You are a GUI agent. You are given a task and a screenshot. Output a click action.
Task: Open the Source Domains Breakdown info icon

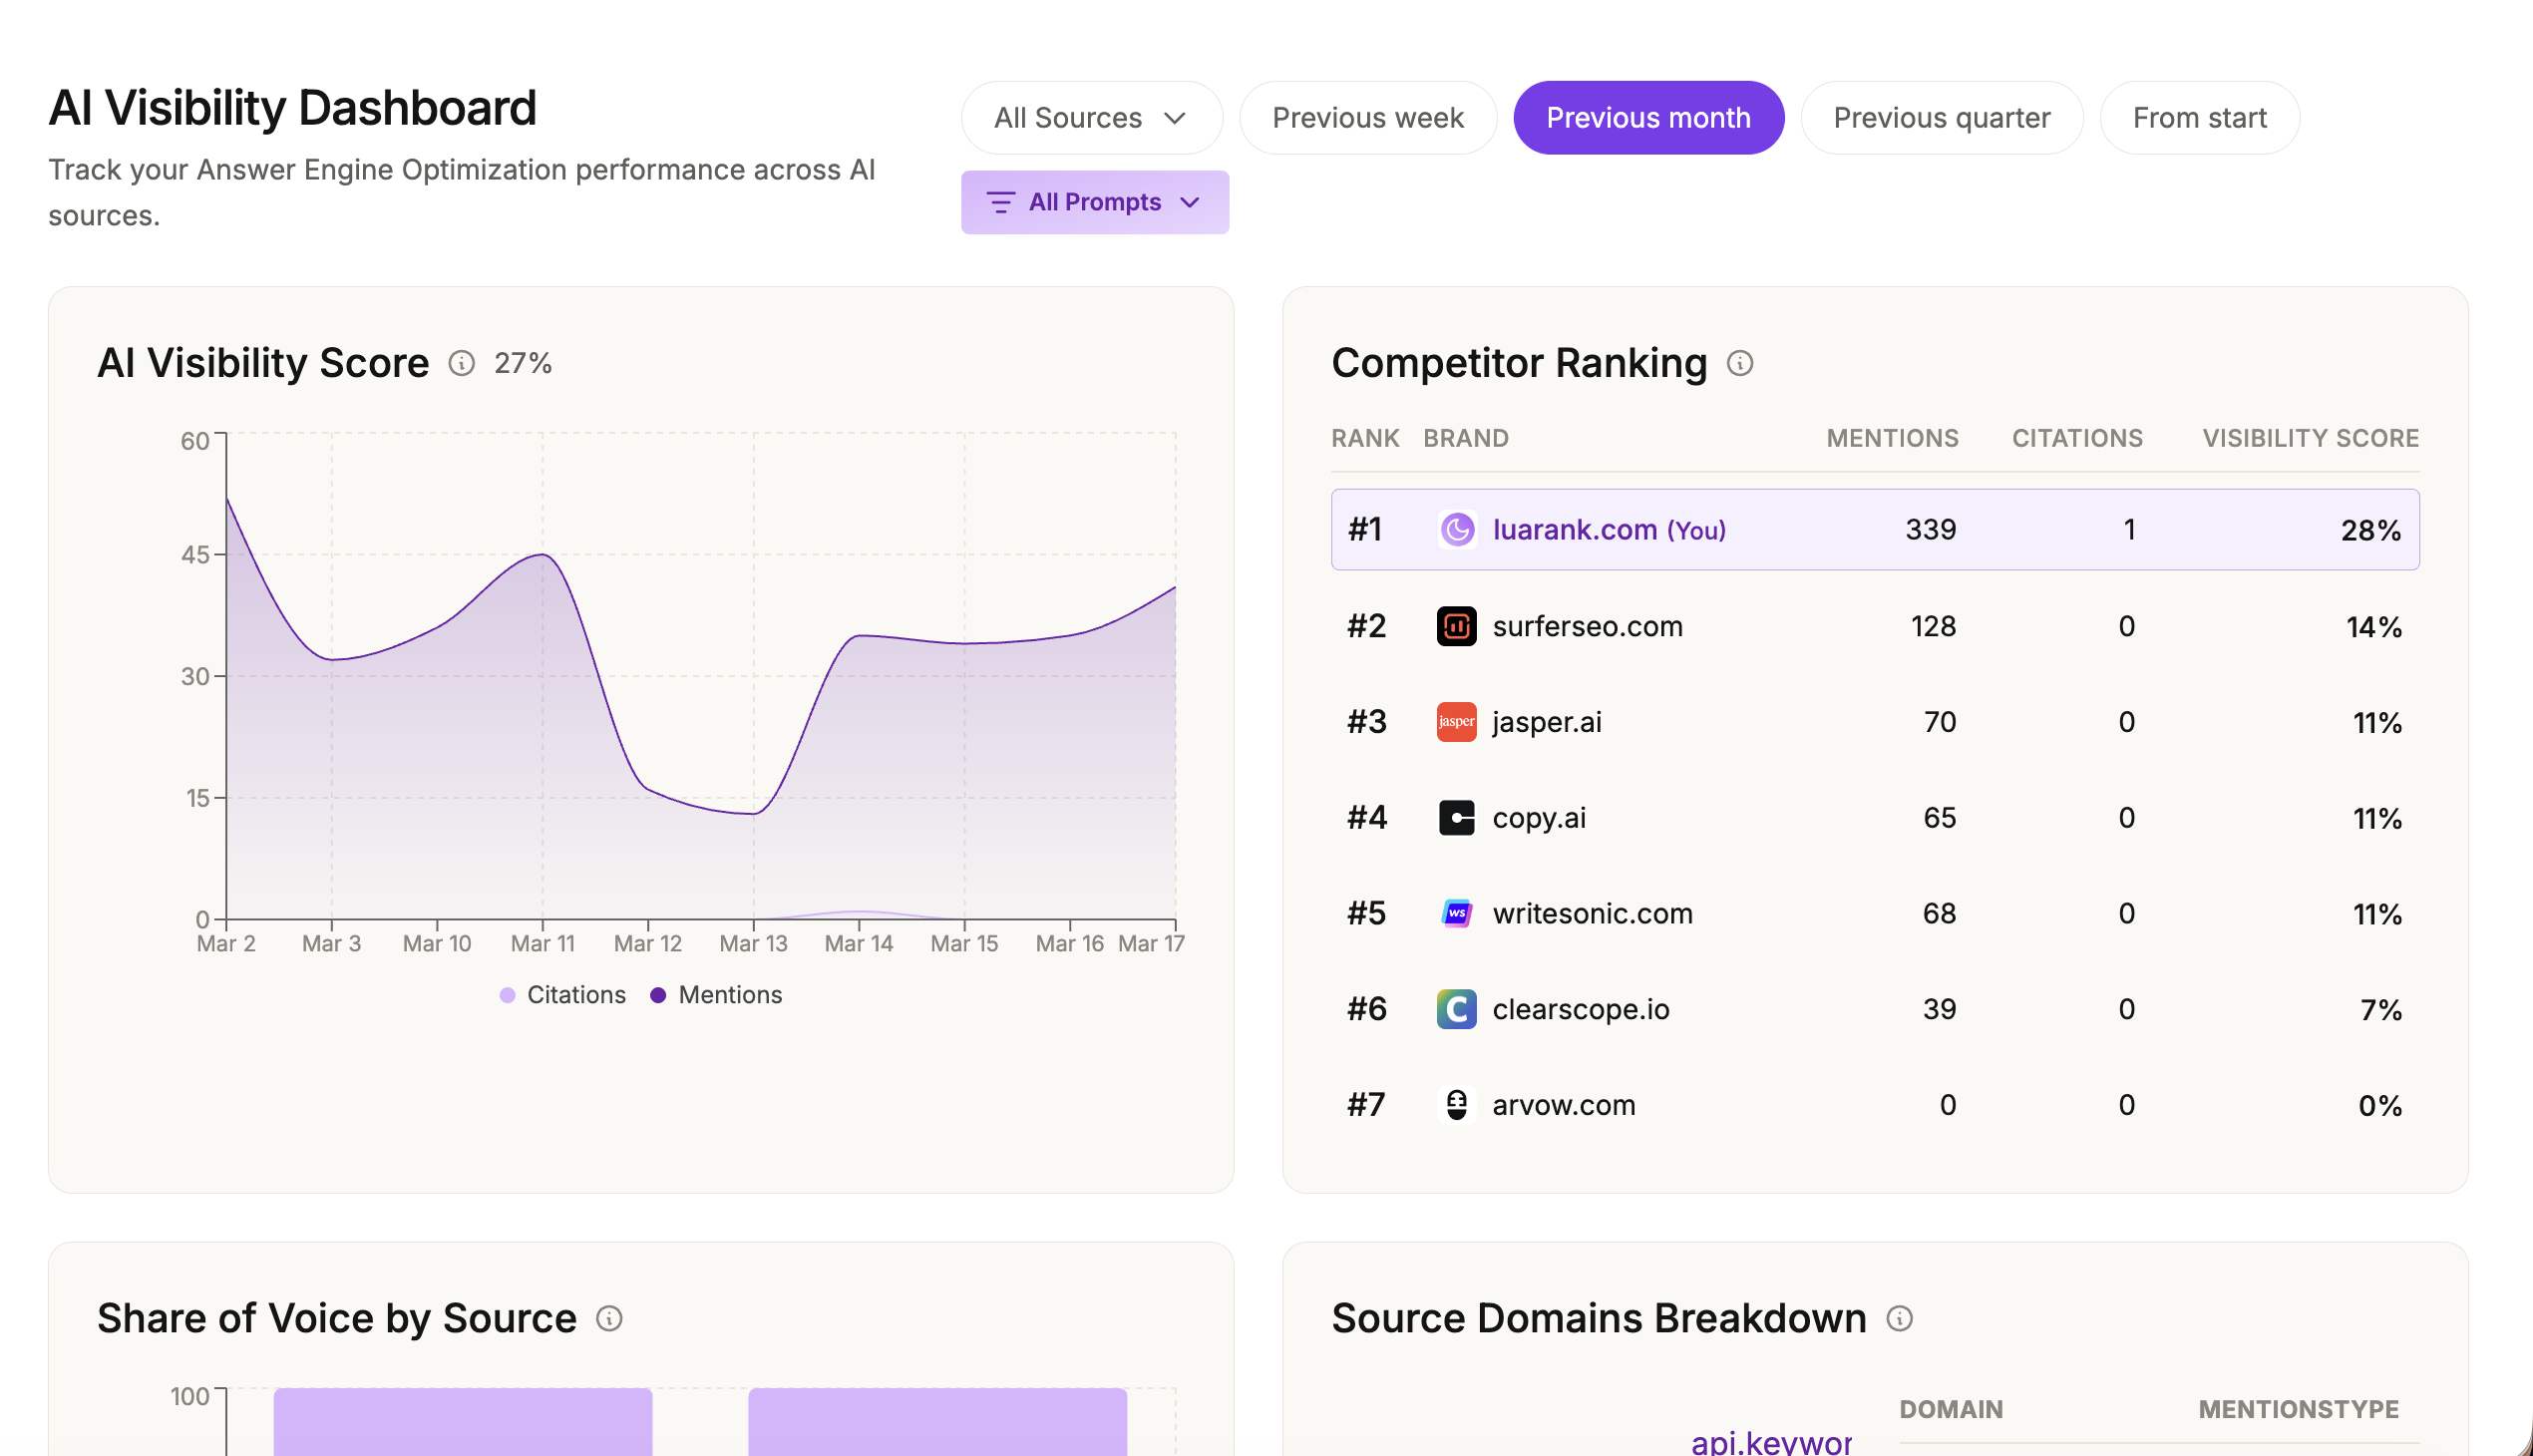(x=1900, y=1318)
